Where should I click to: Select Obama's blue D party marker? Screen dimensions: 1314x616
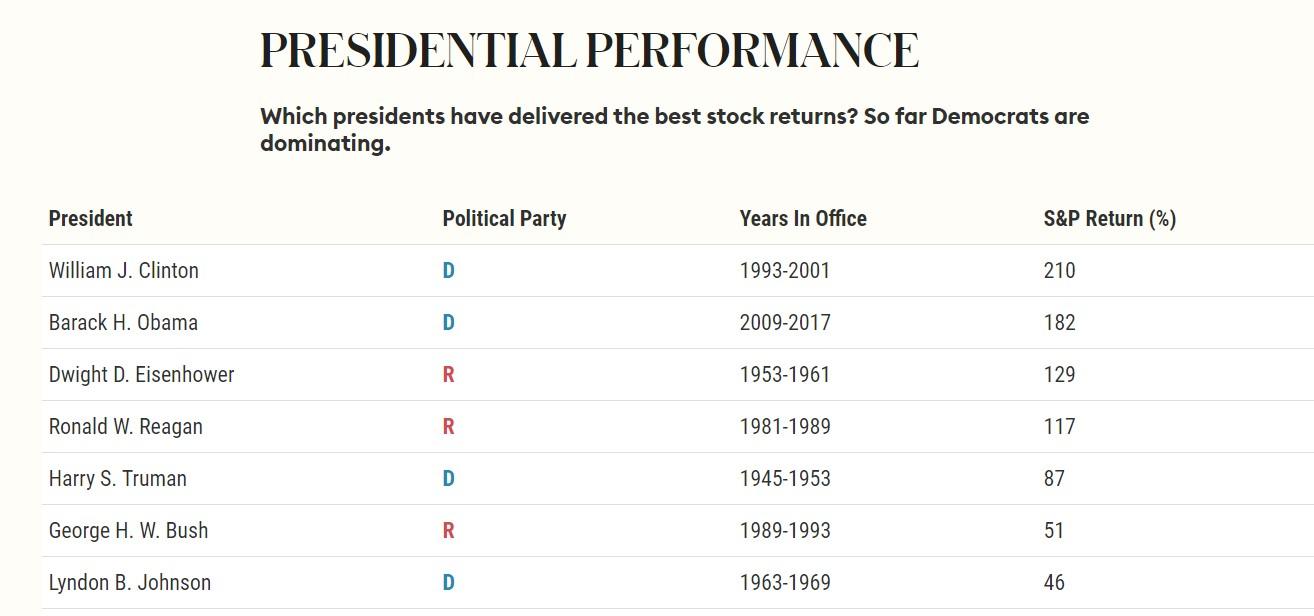click(448, 323)
